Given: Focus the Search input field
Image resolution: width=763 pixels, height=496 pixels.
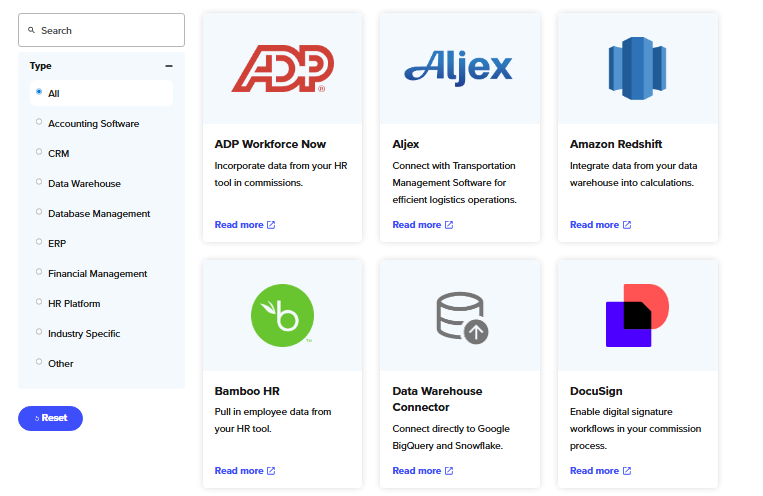Looking at the screenshot, I should [102, 30].
